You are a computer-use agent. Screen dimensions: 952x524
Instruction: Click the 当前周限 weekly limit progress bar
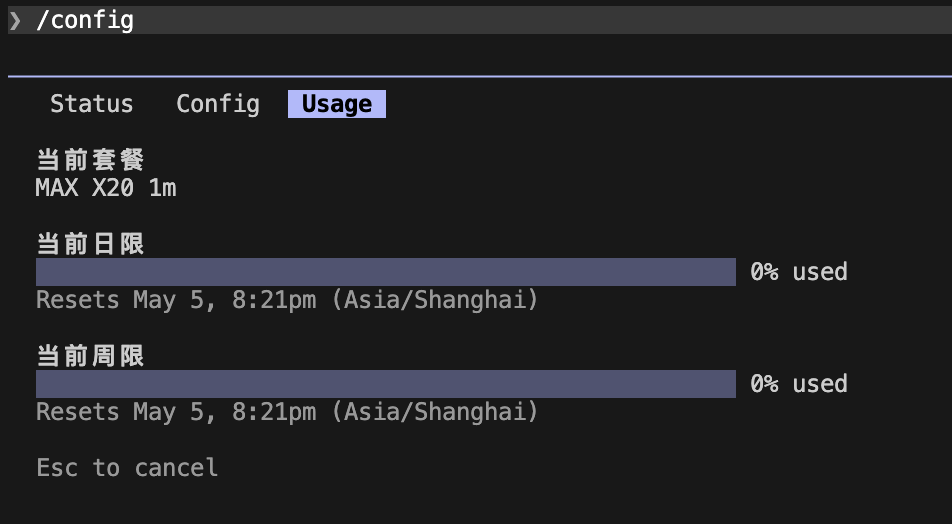(x=386, y=384)
